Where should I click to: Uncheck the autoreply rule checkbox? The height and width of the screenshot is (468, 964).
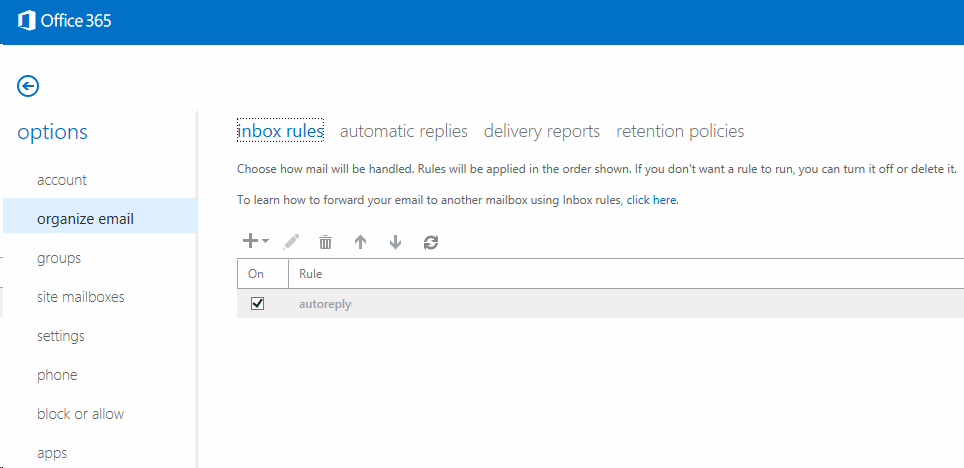257,304
